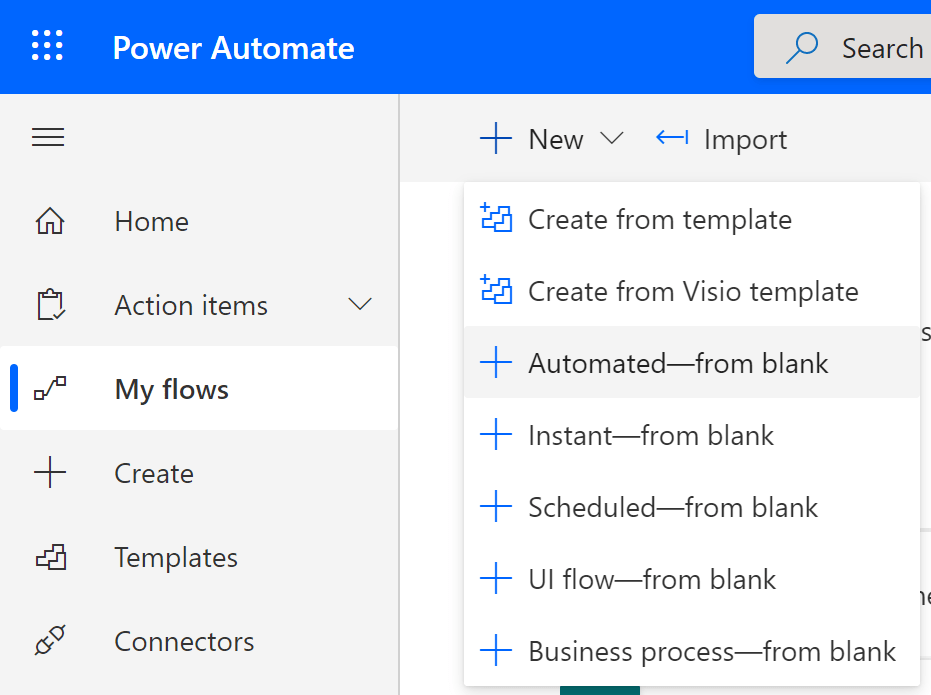Click the search magnifier icon
931x695 pixels.
pos(801,46)
